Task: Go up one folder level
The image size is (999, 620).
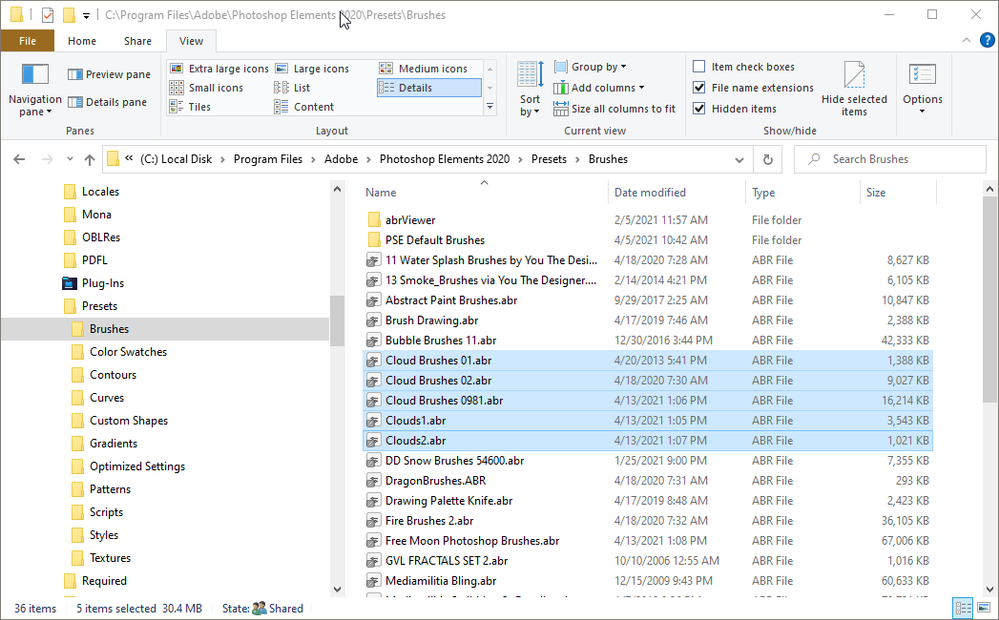Action: [89, 159]
